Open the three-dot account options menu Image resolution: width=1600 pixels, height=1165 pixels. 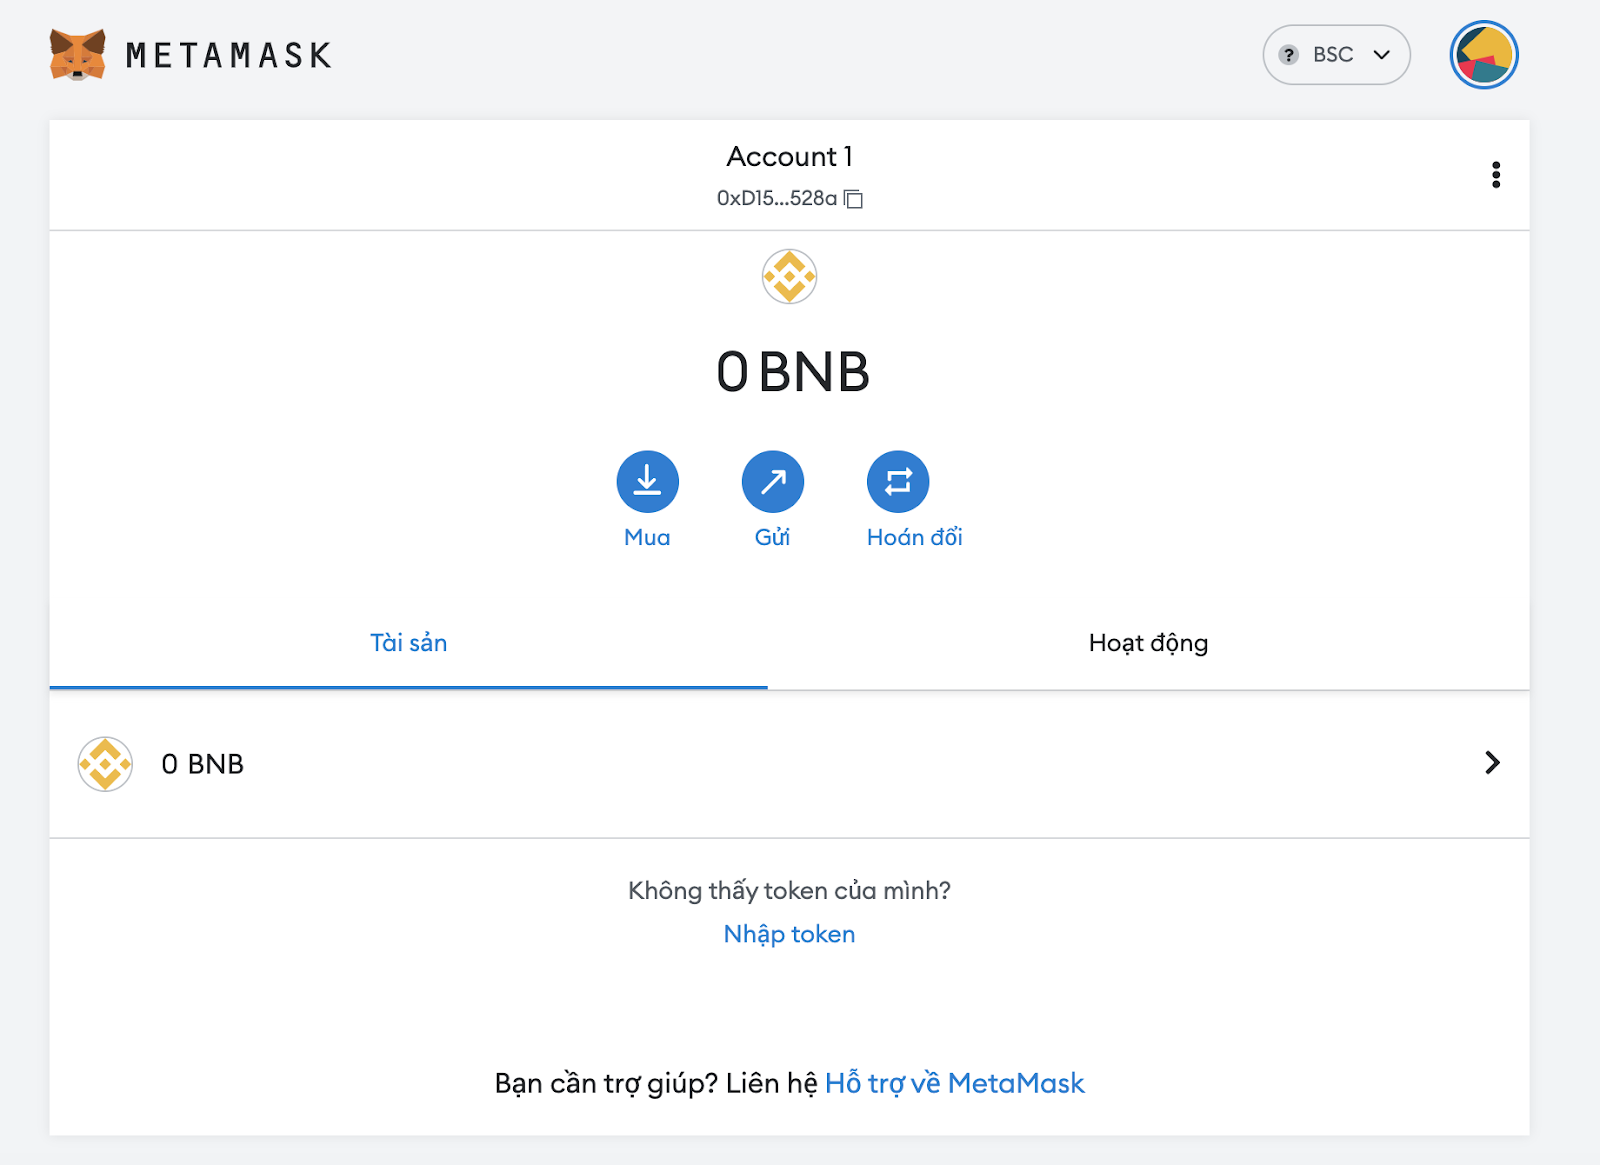[1496, 175]
